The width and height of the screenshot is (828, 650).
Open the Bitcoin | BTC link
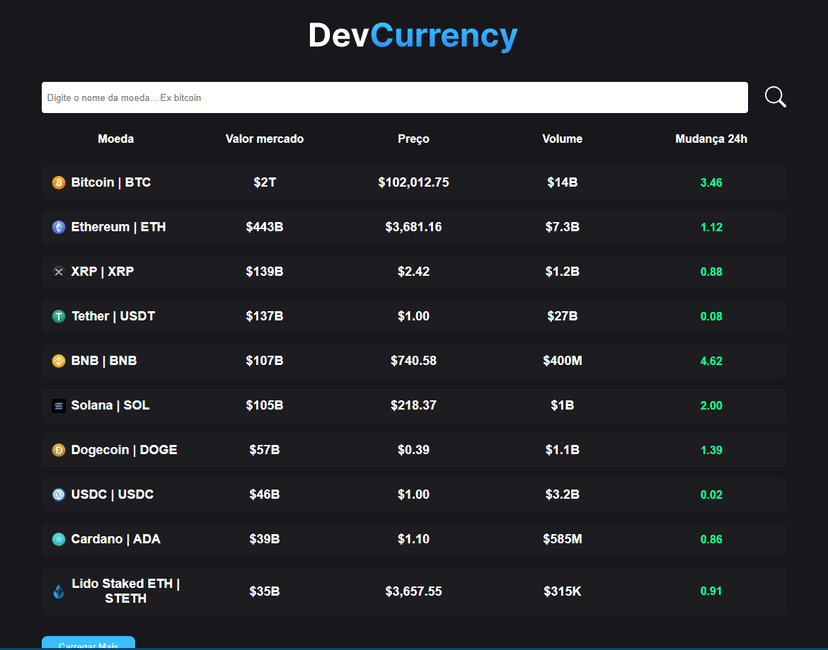coord(111,182)
